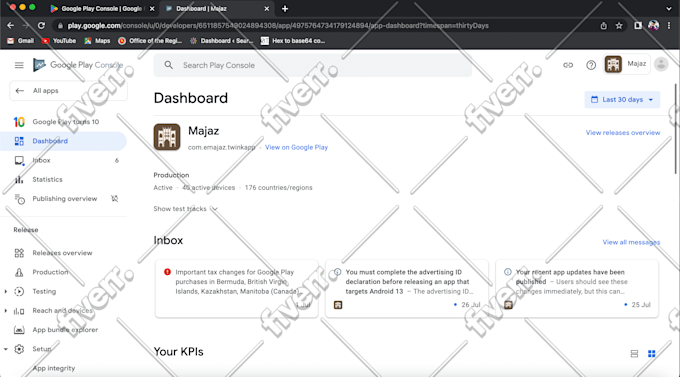
Task: Collapse the Setup section arrow
Action: pos(6,349)
